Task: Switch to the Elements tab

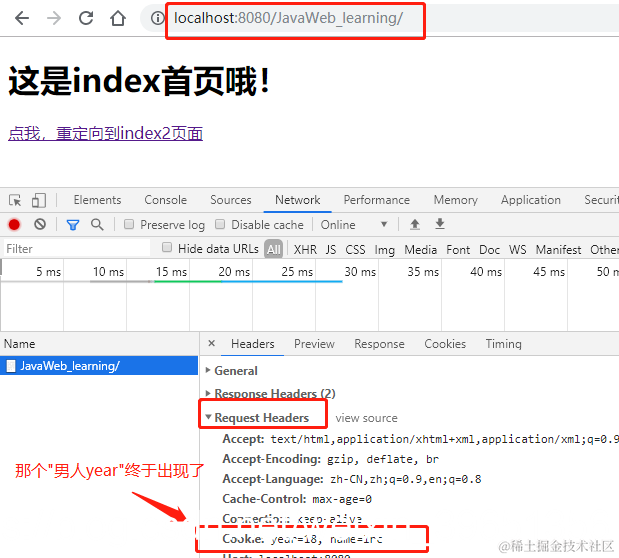Action: coord(97,200)
